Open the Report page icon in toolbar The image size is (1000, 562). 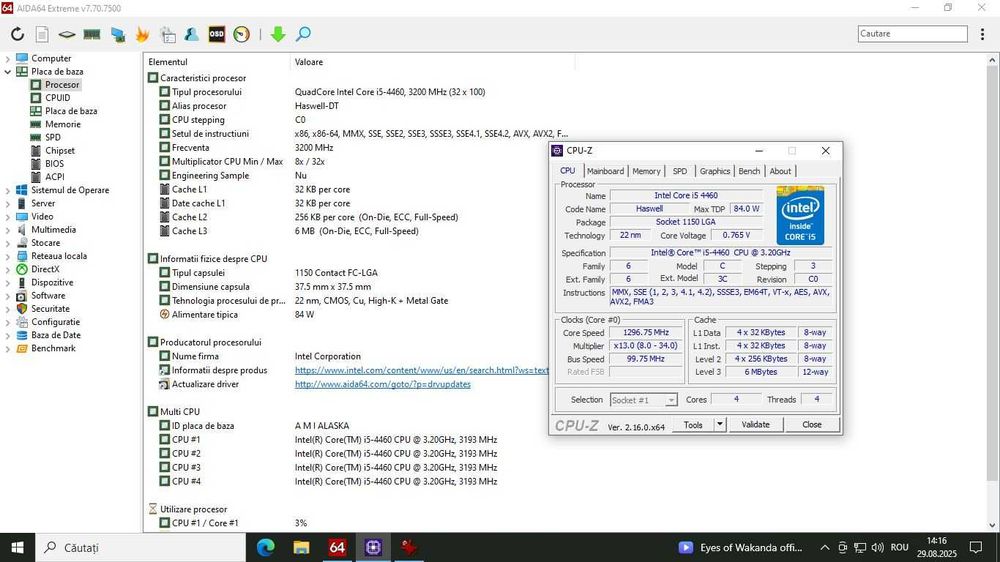click(42, 34)
